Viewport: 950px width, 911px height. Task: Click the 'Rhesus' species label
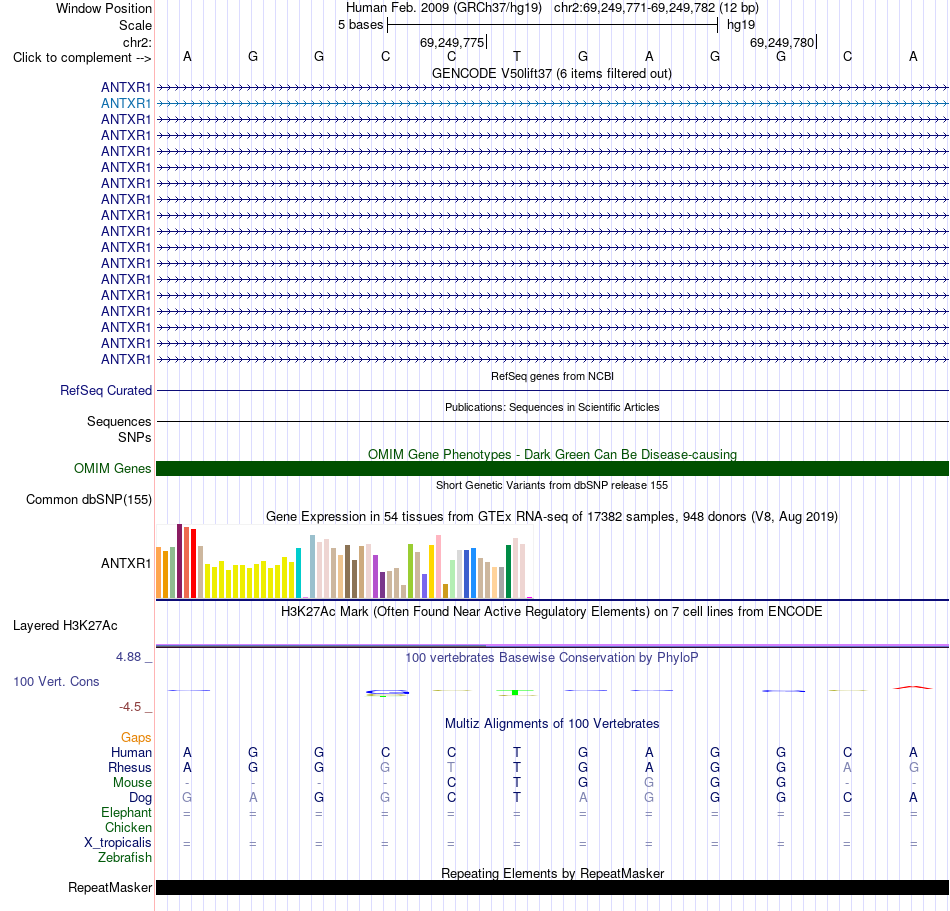coord(130,767)
